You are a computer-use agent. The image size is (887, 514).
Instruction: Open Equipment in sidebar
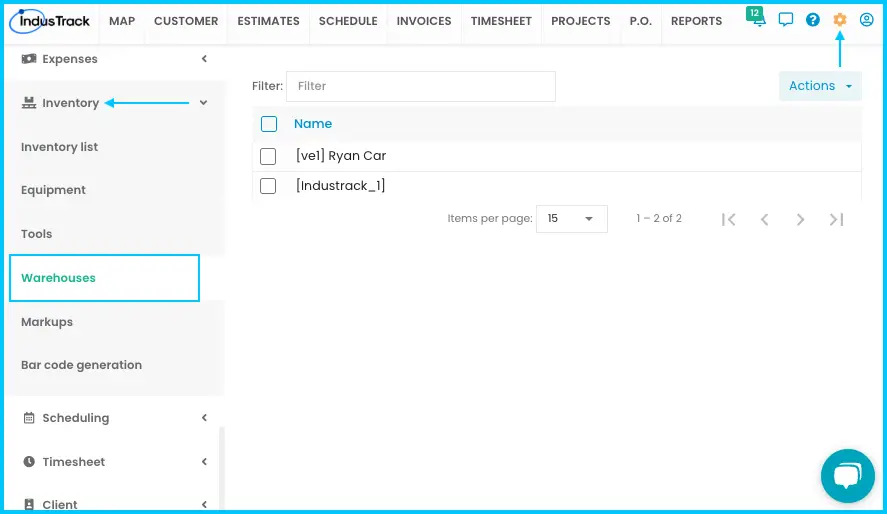point(53,190)
